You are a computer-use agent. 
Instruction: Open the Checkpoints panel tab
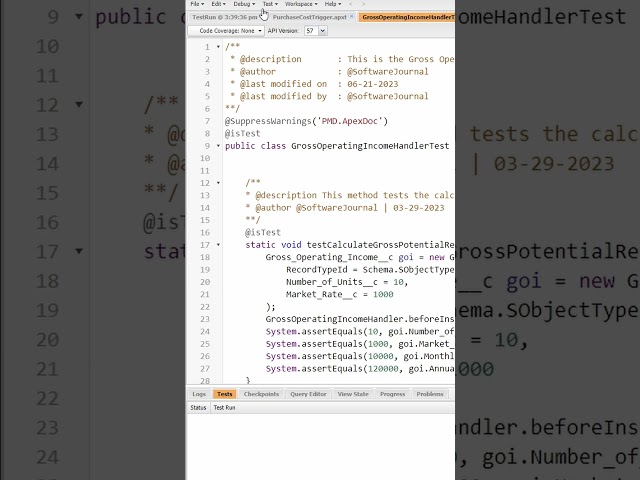coord(261,394)
